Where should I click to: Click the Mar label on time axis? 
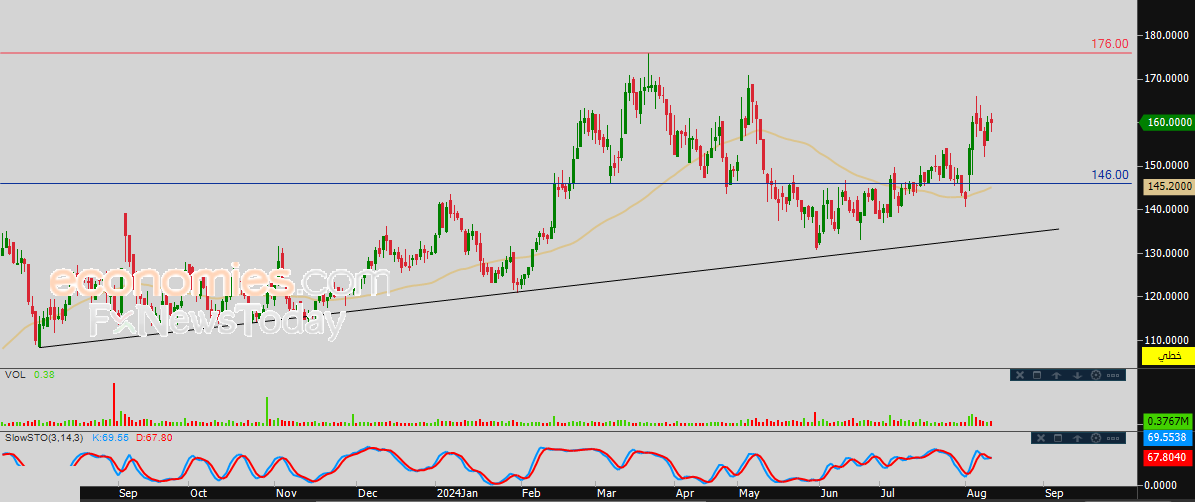point(607,493)
